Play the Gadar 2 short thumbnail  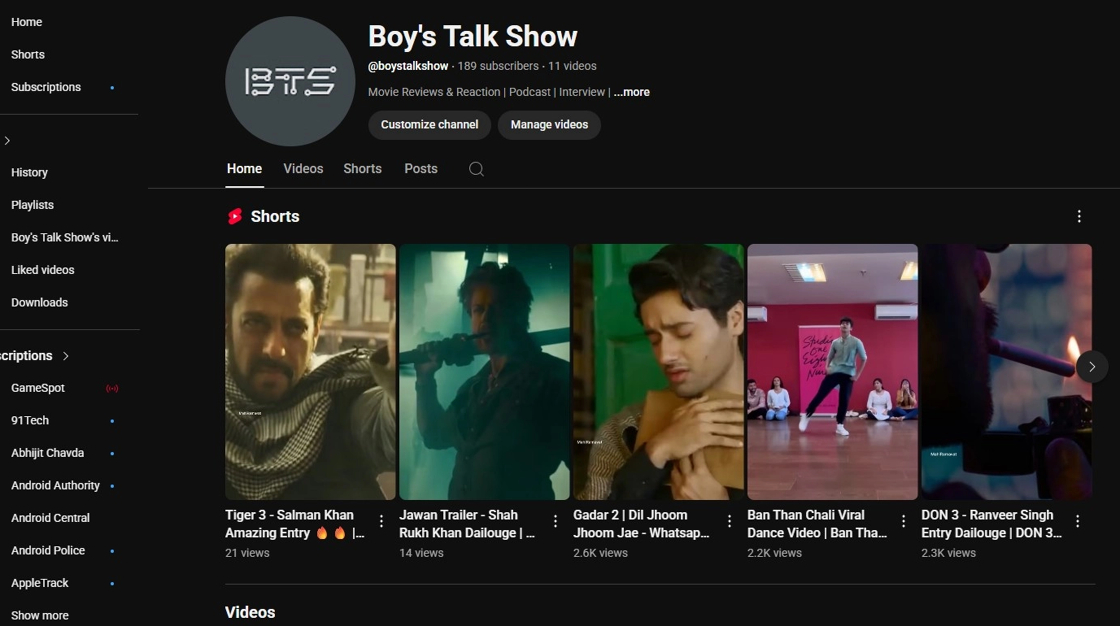coord(658,372)
